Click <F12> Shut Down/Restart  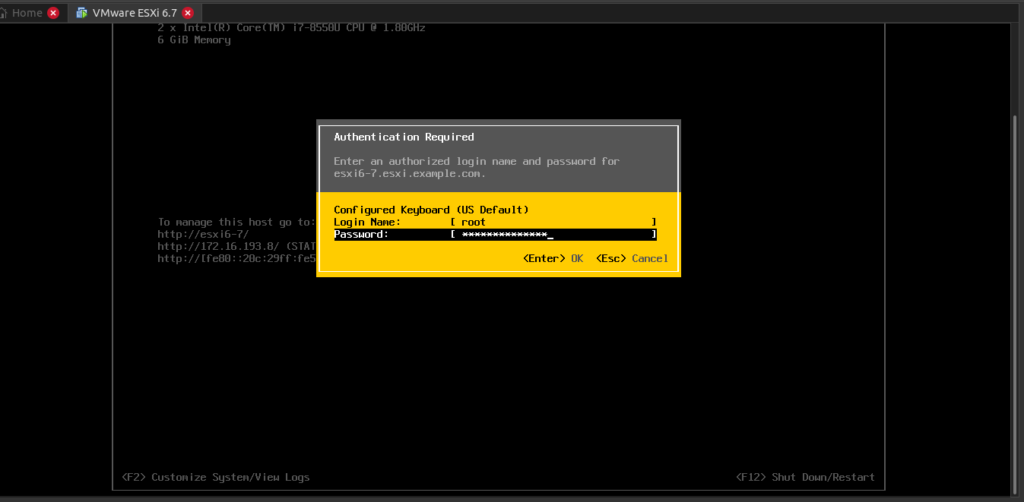click(805, 477)
